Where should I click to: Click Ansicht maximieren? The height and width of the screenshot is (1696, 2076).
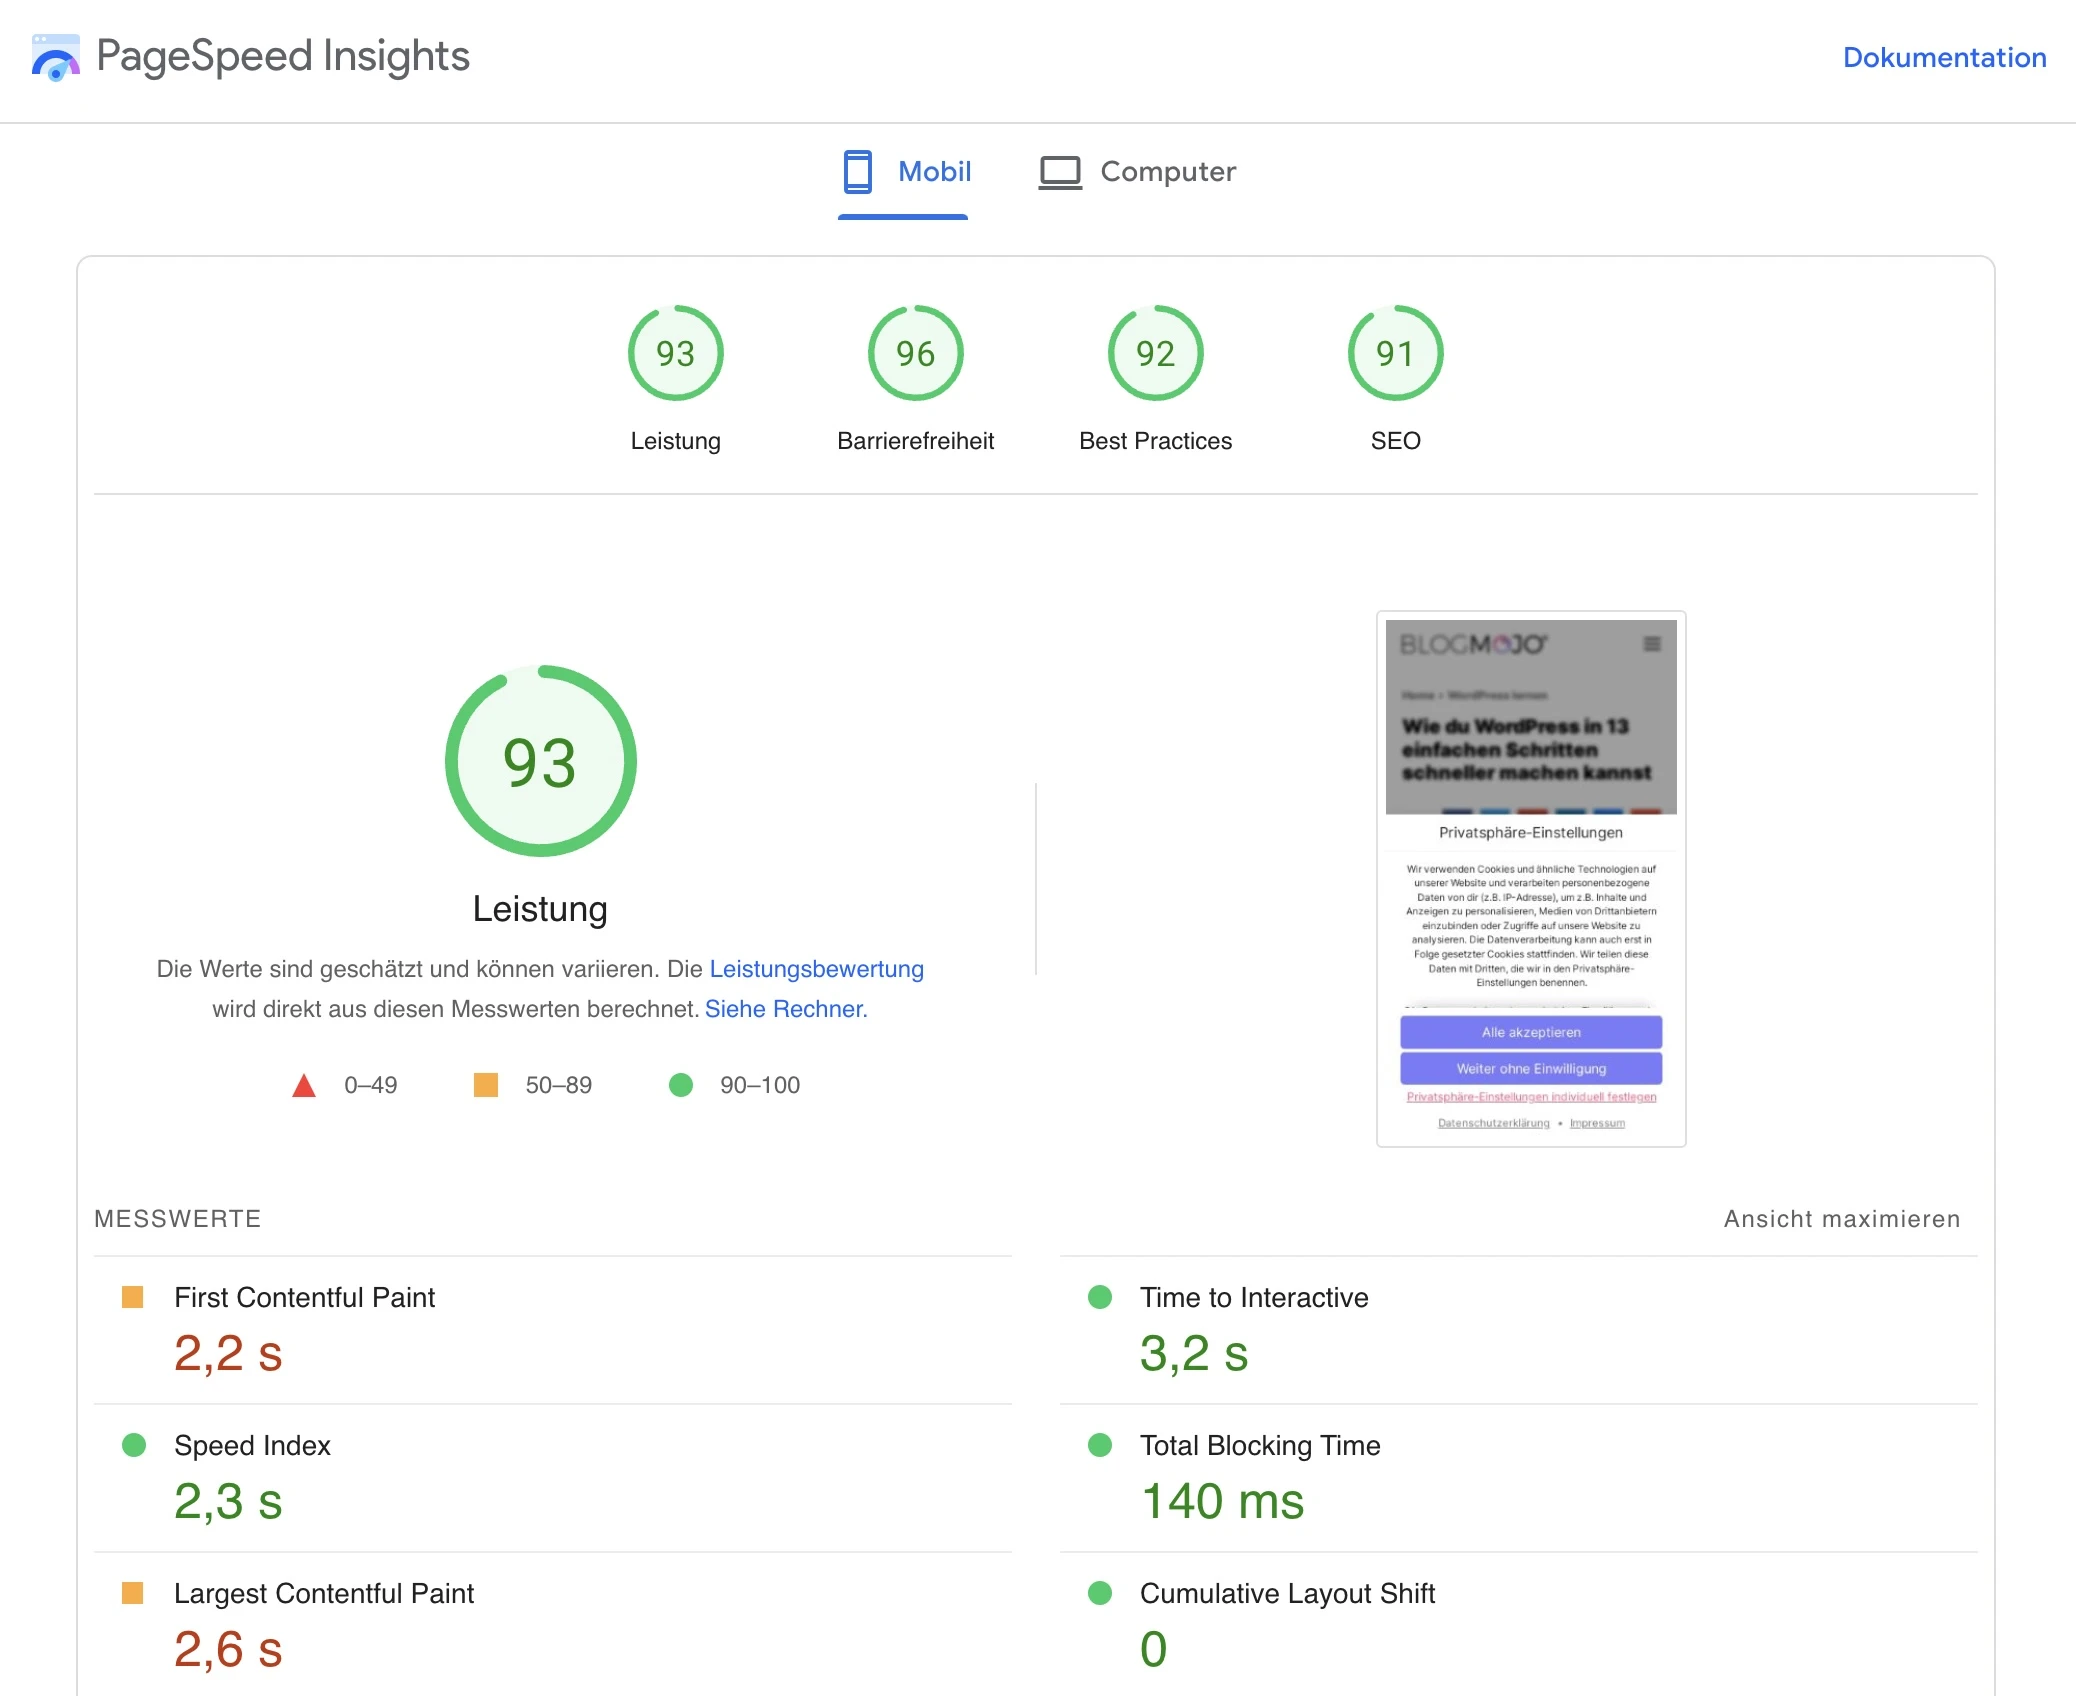point(1841,1218)
